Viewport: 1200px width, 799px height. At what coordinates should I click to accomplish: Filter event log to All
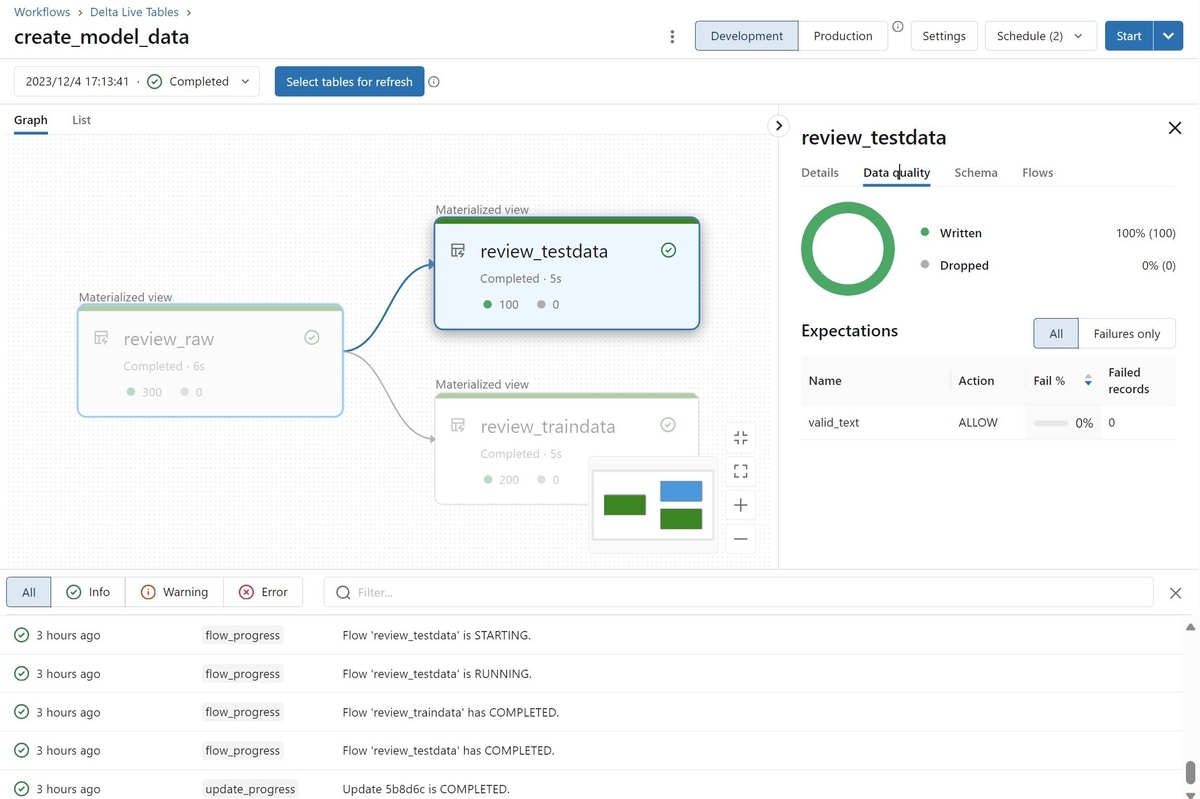click(x=29, y=592)
